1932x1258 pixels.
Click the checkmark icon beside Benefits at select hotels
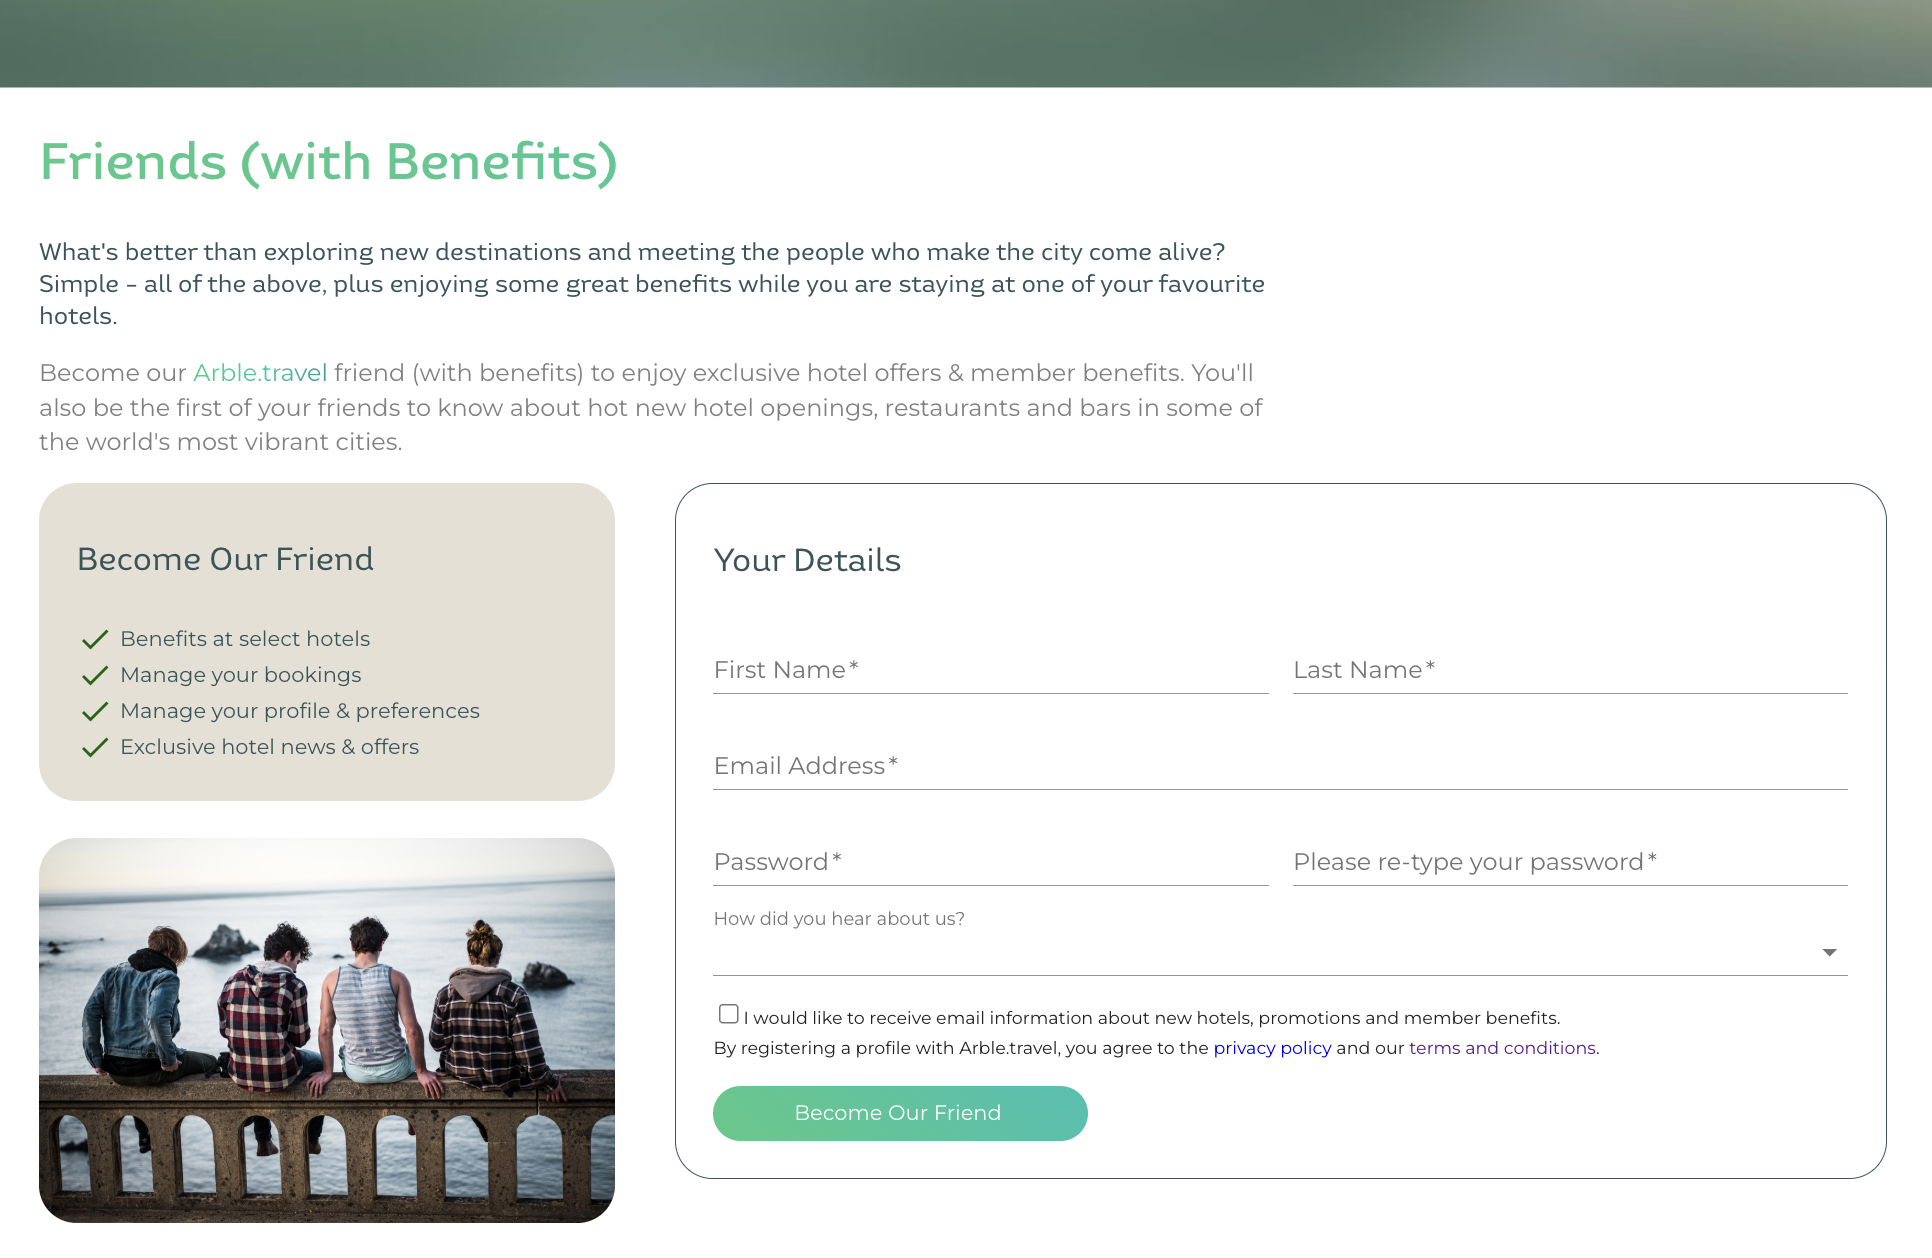(95, 640)
